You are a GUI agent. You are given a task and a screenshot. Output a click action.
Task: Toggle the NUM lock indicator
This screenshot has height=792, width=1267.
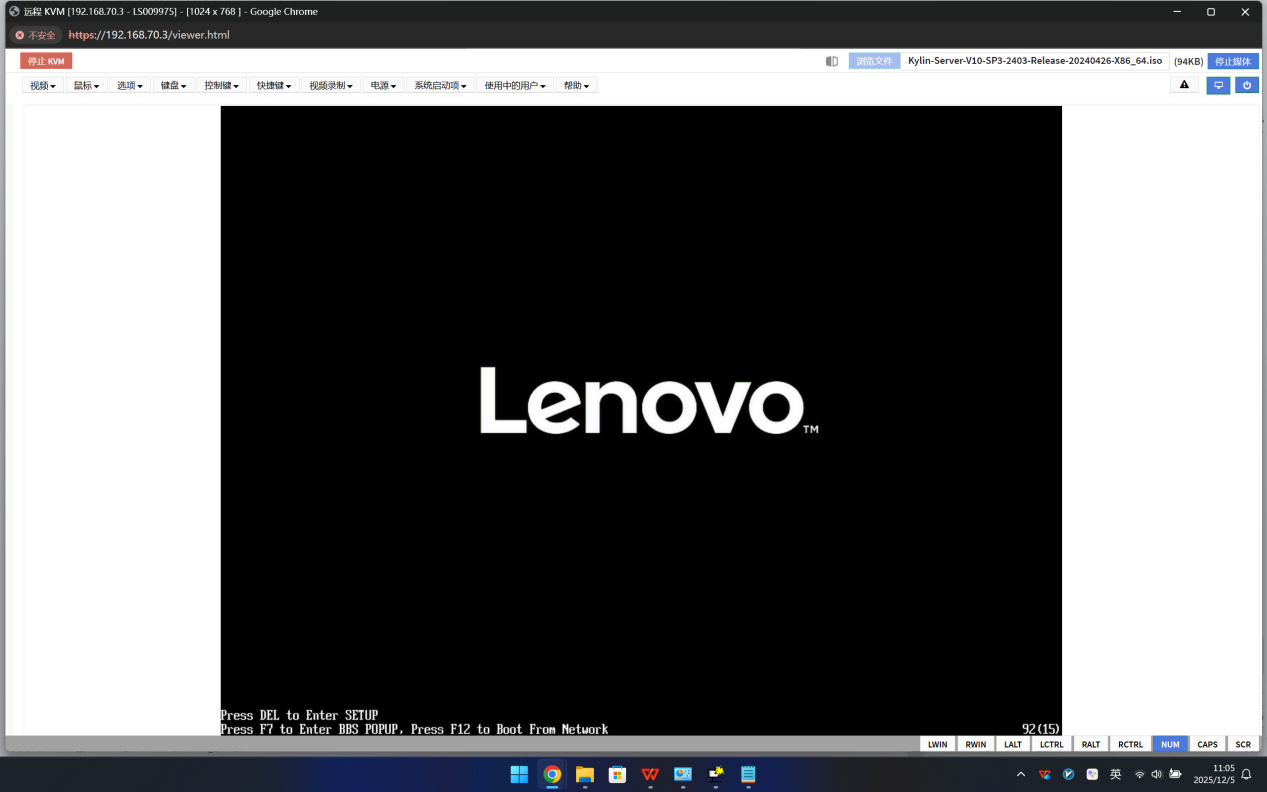(1170, 744)
